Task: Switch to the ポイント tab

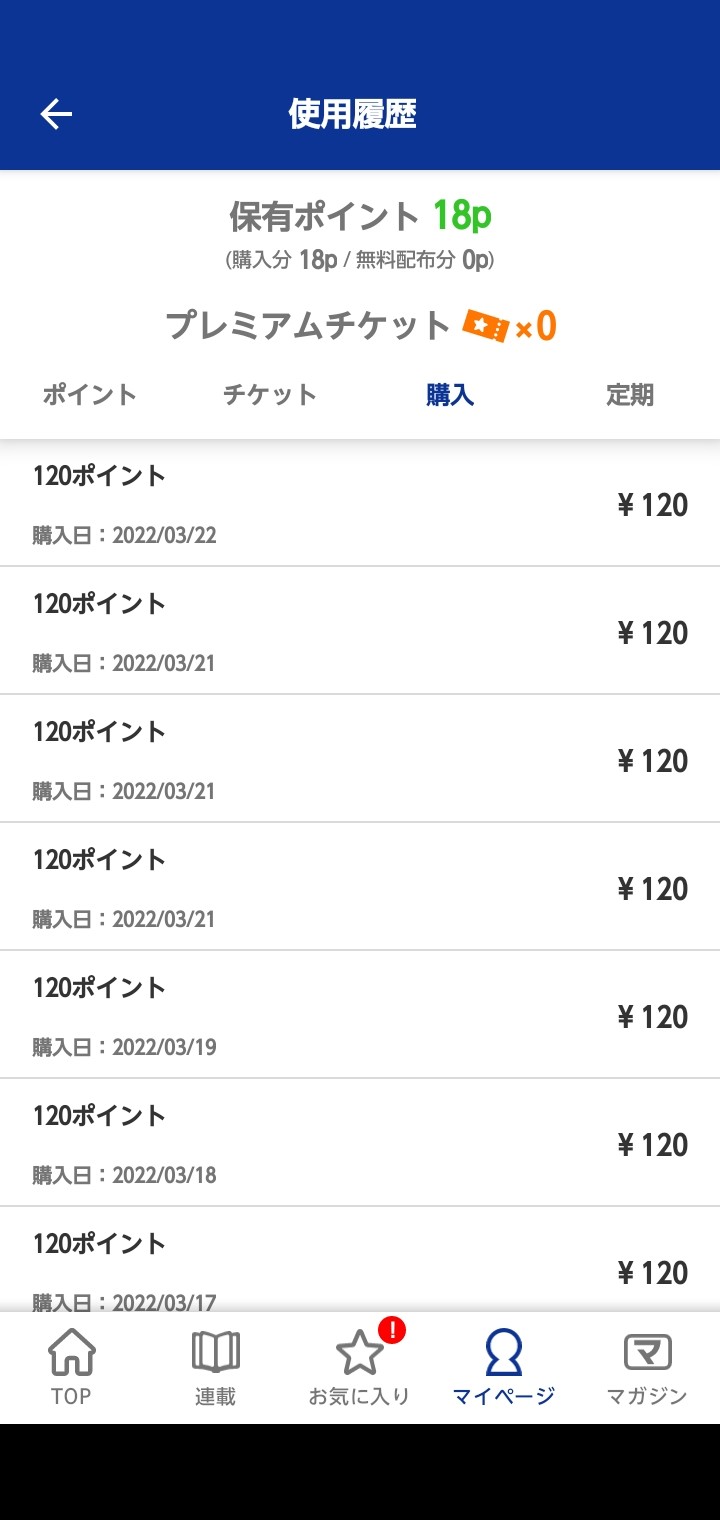Action: point(90,395)
